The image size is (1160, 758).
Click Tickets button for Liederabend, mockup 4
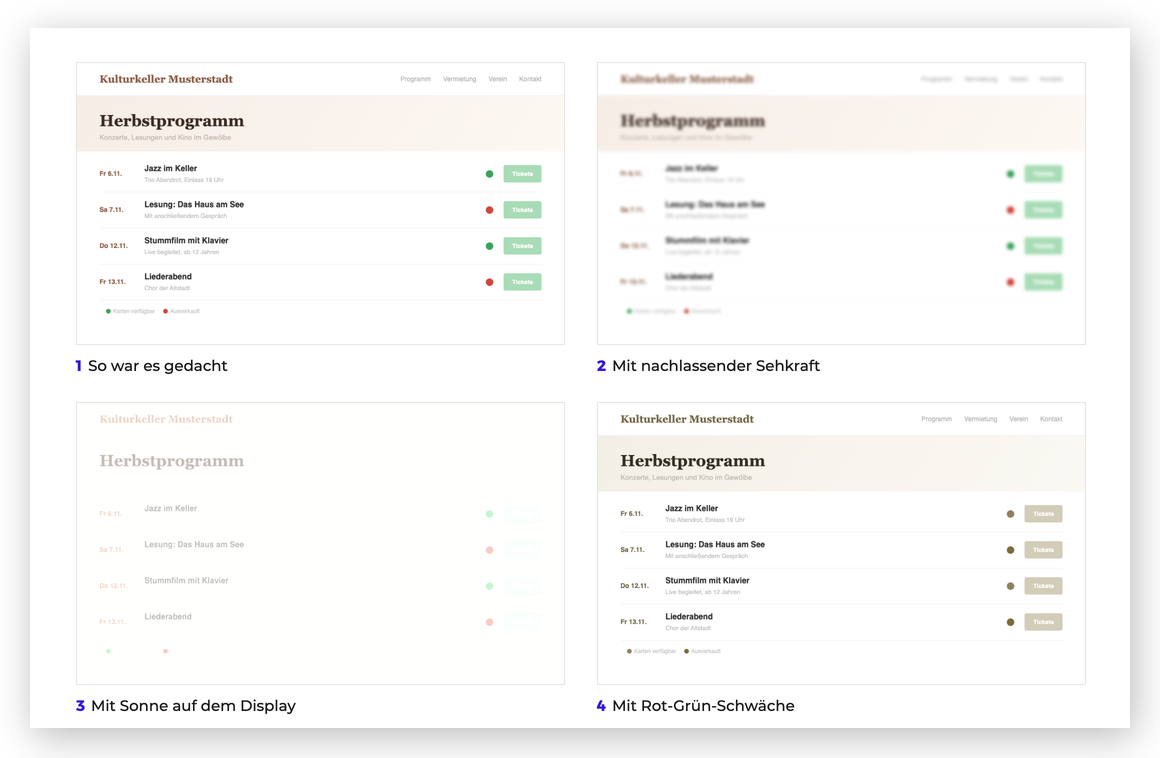tap(1043, 622)
